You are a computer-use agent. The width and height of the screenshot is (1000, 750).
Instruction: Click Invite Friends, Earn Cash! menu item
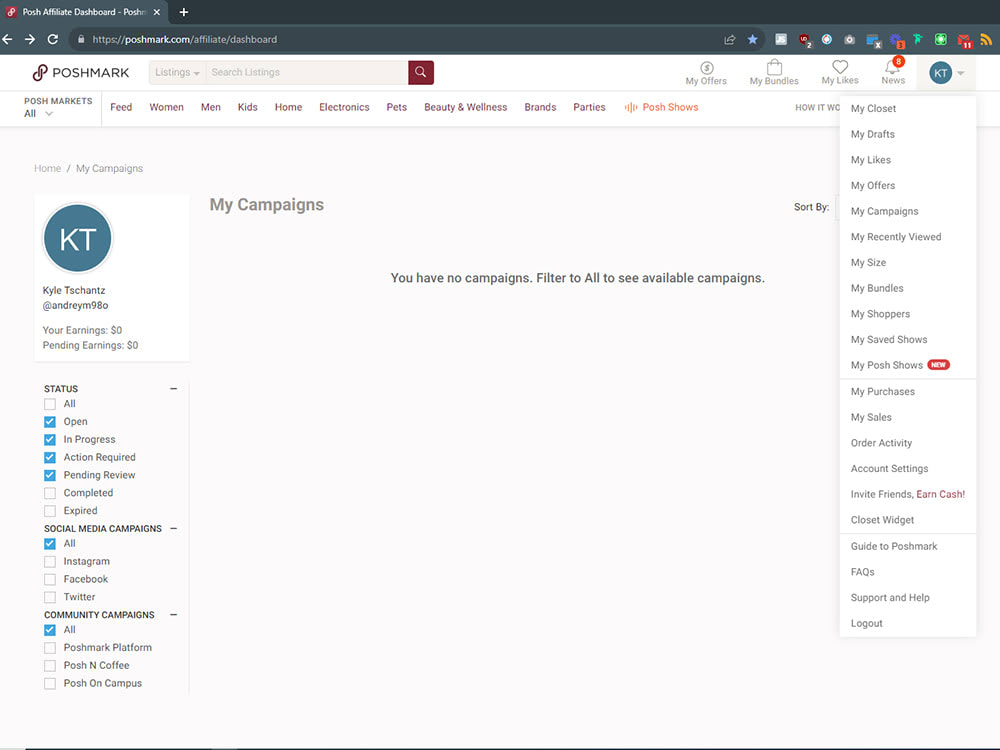click(908, 494)
